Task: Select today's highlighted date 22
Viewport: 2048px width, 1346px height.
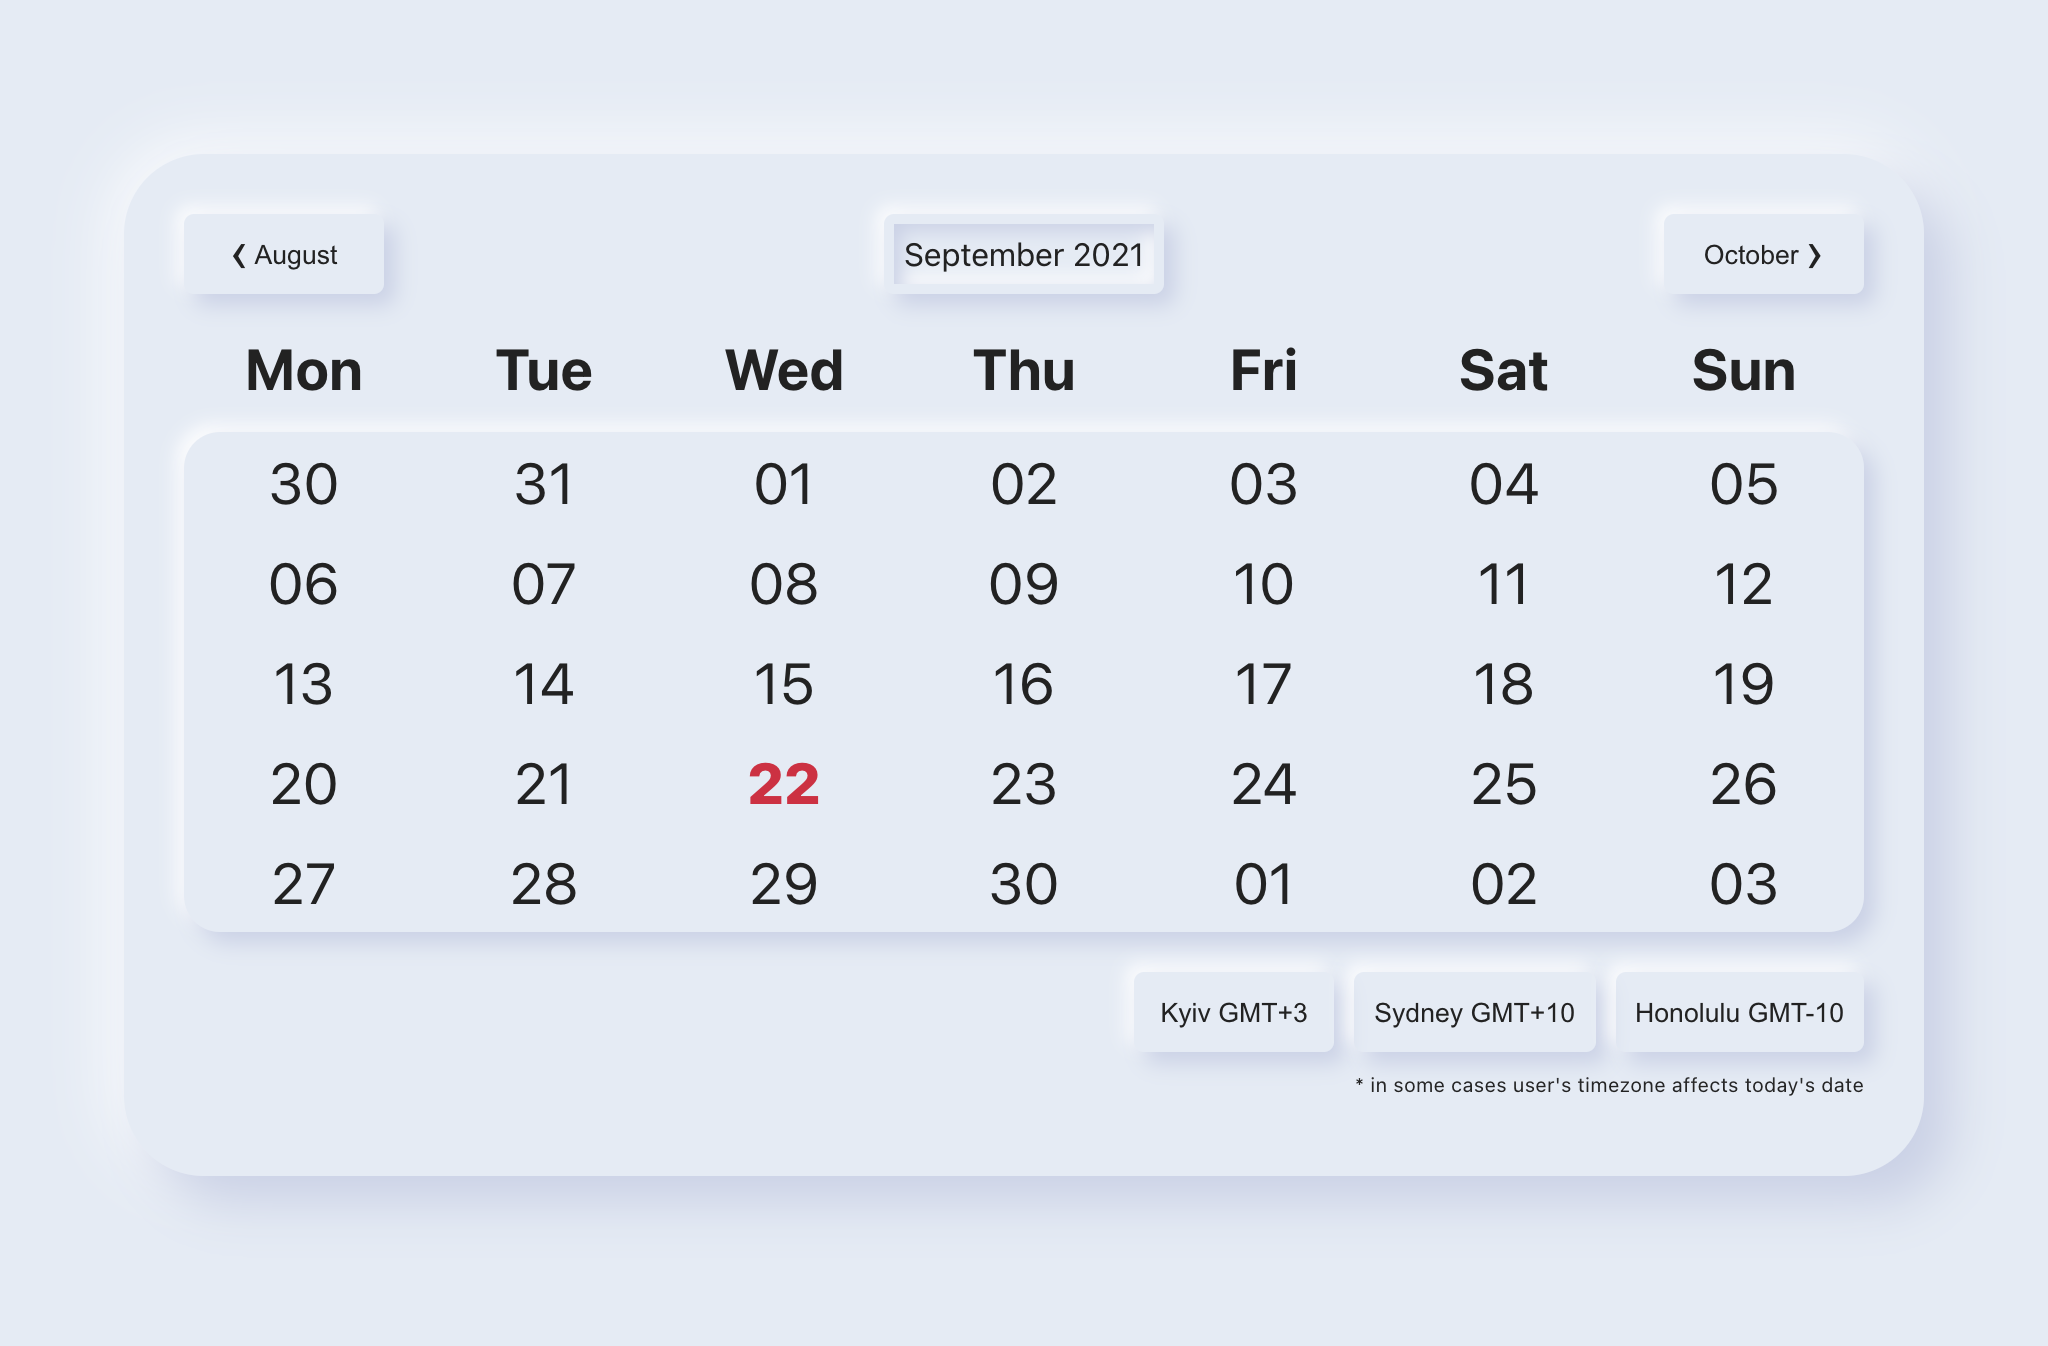Action: 784,784
